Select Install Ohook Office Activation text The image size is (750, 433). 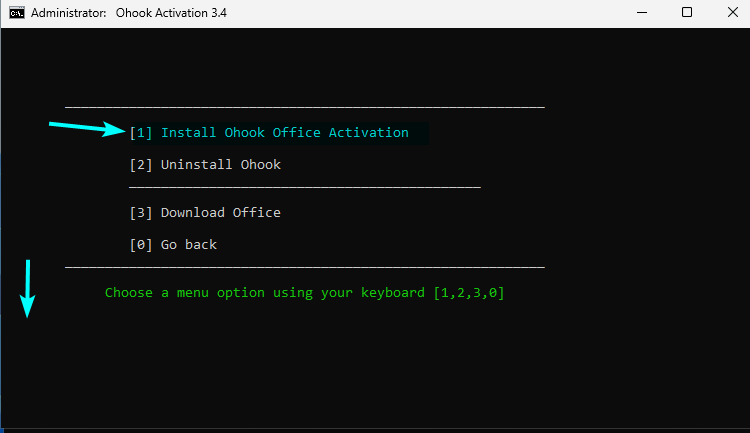tap(285, 133)
